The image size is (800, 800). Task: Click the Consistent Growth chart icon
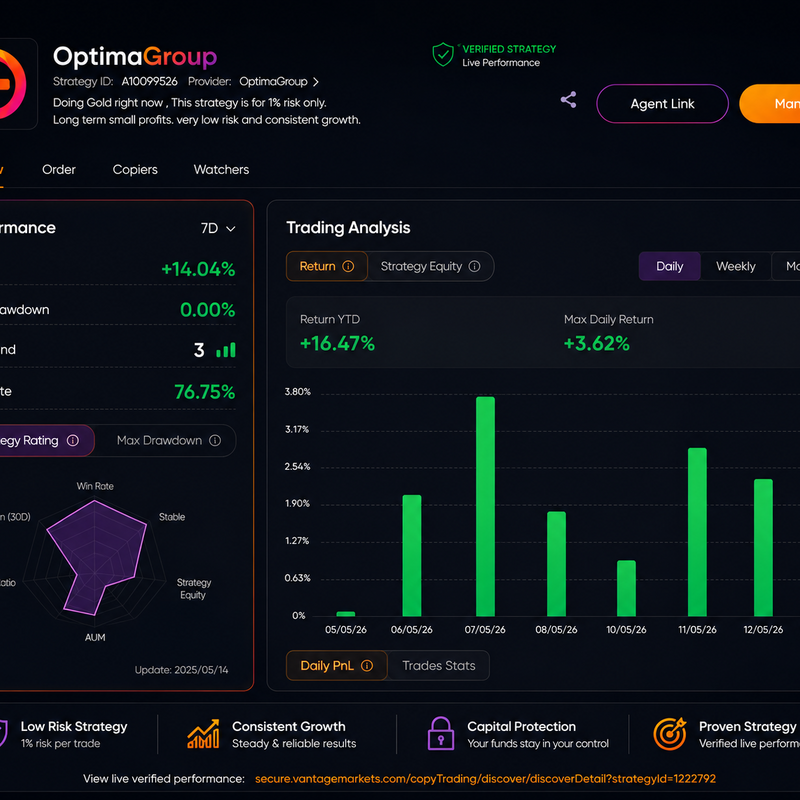(203, 734)
